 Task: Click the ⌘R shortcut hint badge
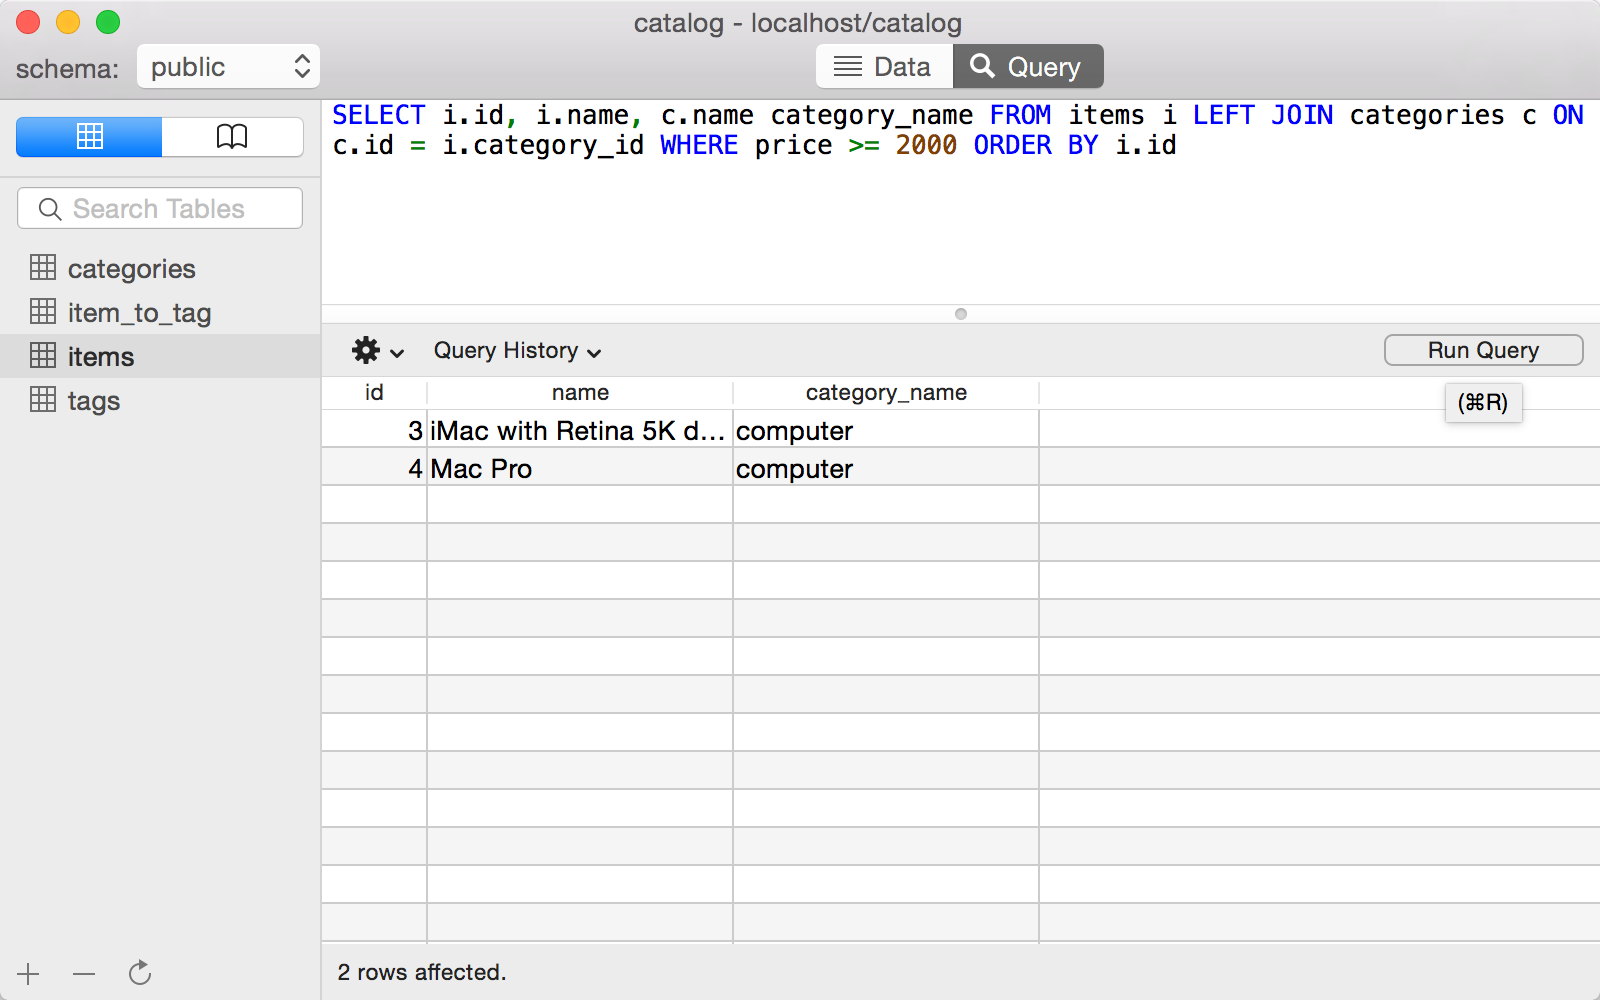click(x=1483, y=403)
